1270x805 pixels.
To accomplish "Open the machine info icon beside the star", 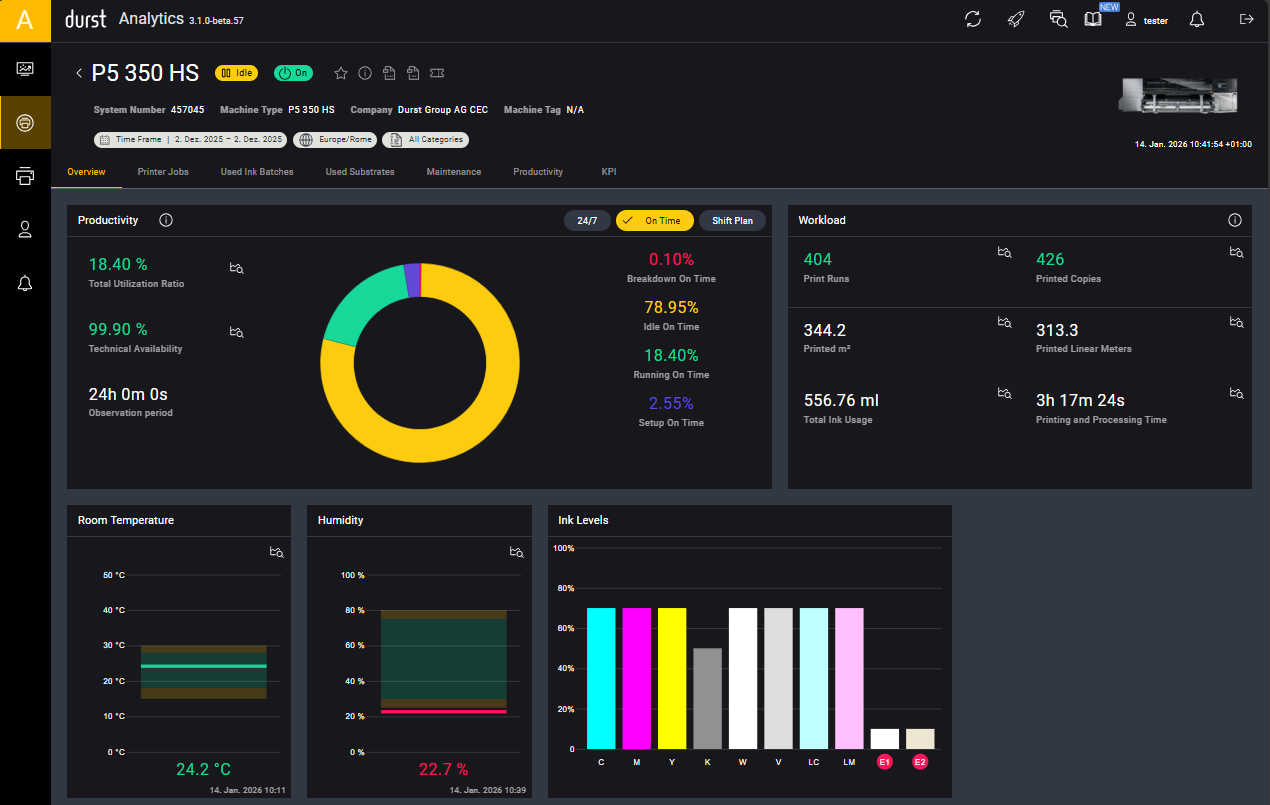I will [365, 73].
